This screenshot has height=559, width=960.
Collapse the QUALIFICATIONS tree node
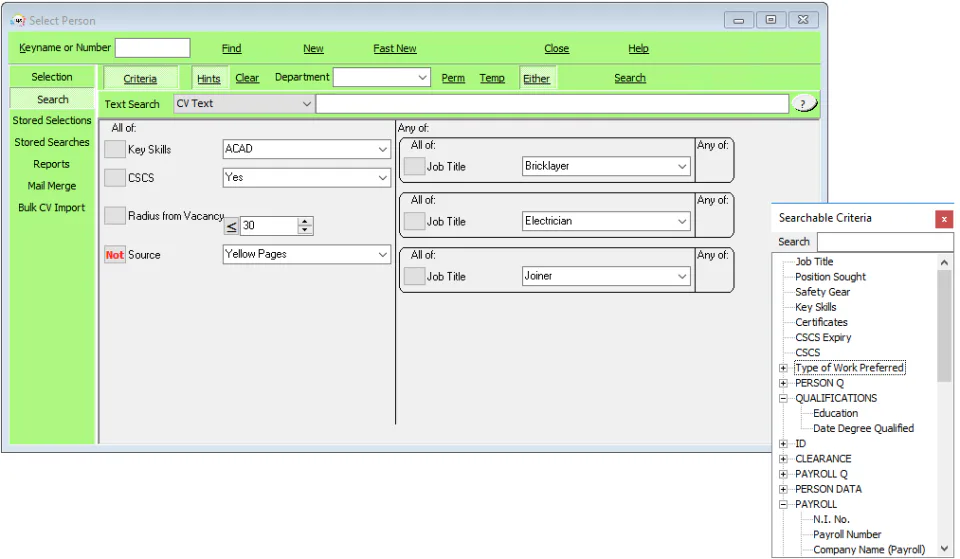783,398
